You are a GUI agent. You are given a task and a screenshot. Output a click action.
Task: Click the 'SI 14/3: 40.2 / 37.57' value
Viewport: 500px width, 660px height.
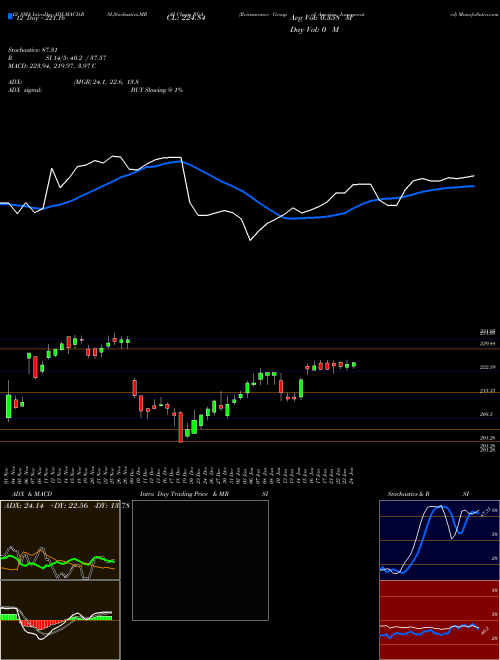[x=76, y=58]
